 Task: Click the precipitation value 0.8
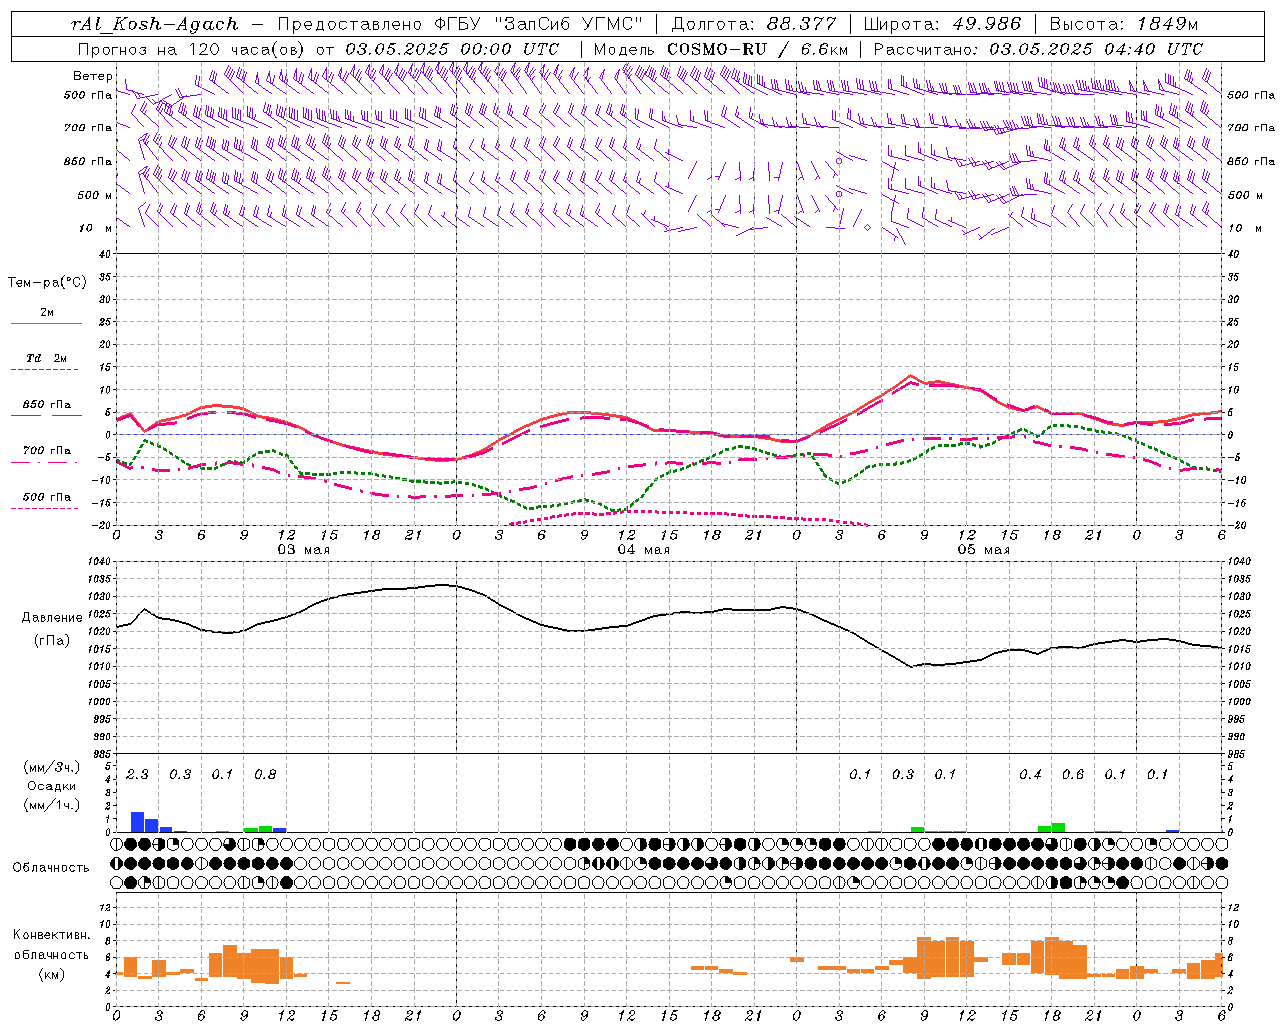pos(265,774)
